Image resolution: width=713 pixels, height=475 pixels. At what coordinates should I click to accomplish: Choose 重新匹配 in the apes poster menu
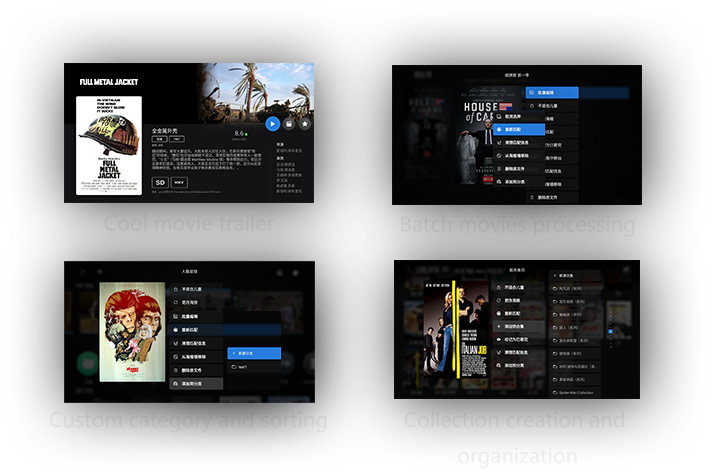pyautogui.click(x=196, y=330)
